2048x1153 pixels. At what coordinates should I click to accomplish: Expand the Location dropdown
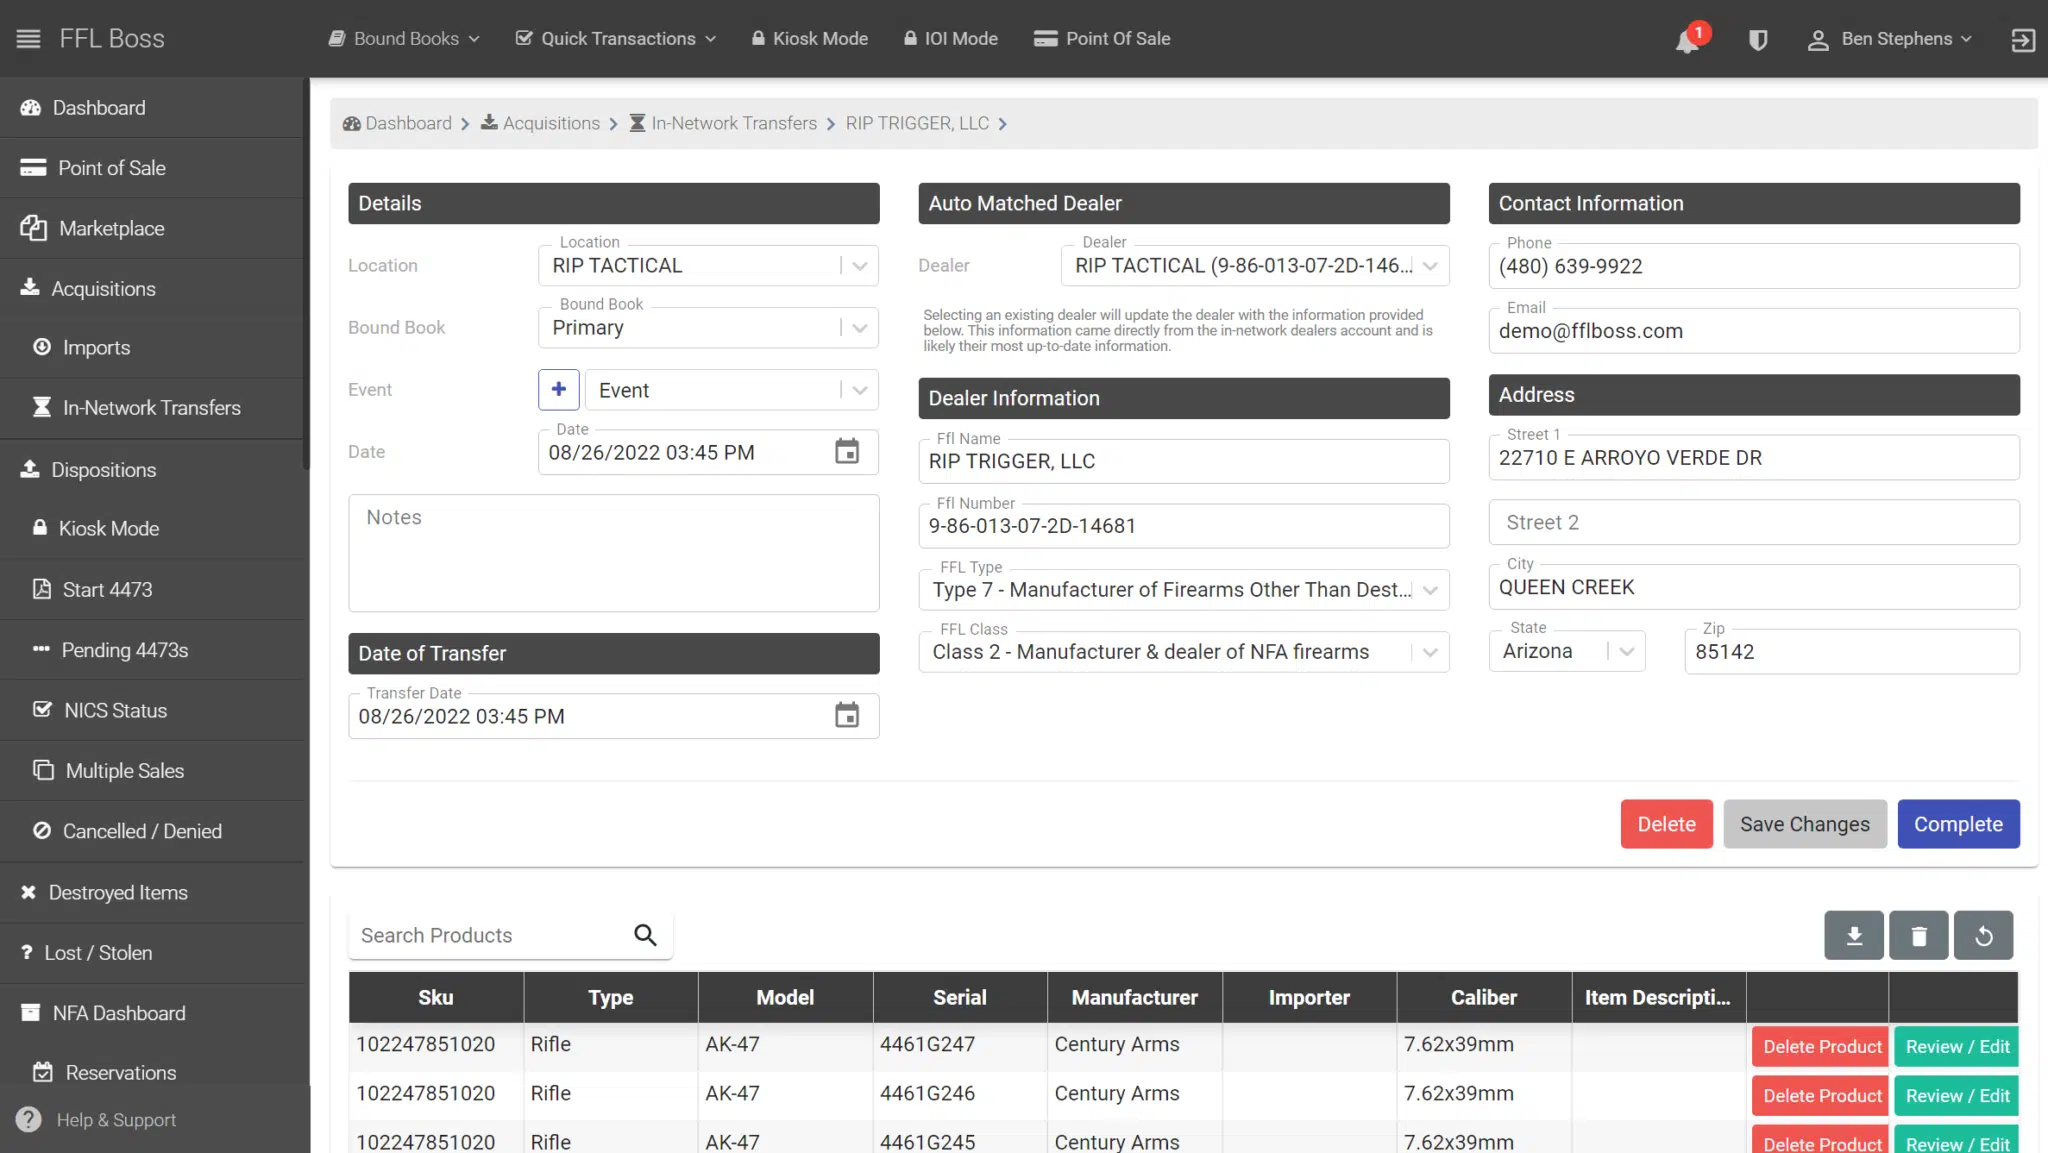tap(859, 266)
